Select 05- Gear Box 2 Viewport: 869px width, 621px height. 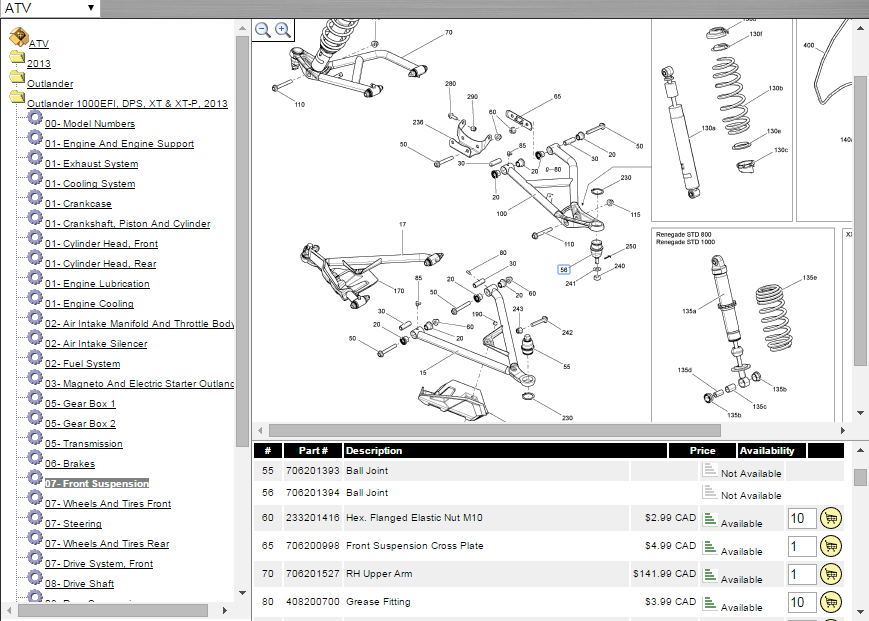(x=80, y=423)
